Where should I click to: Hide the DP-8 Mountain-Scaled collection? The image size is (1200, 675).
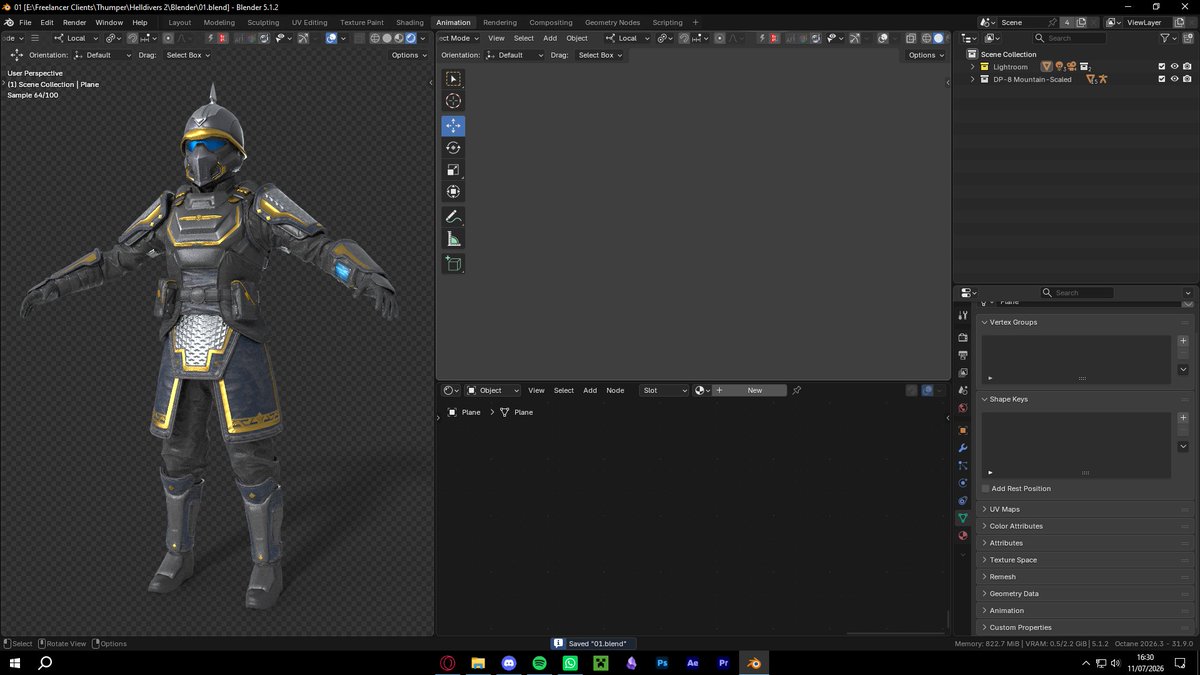pos(1174,79)
